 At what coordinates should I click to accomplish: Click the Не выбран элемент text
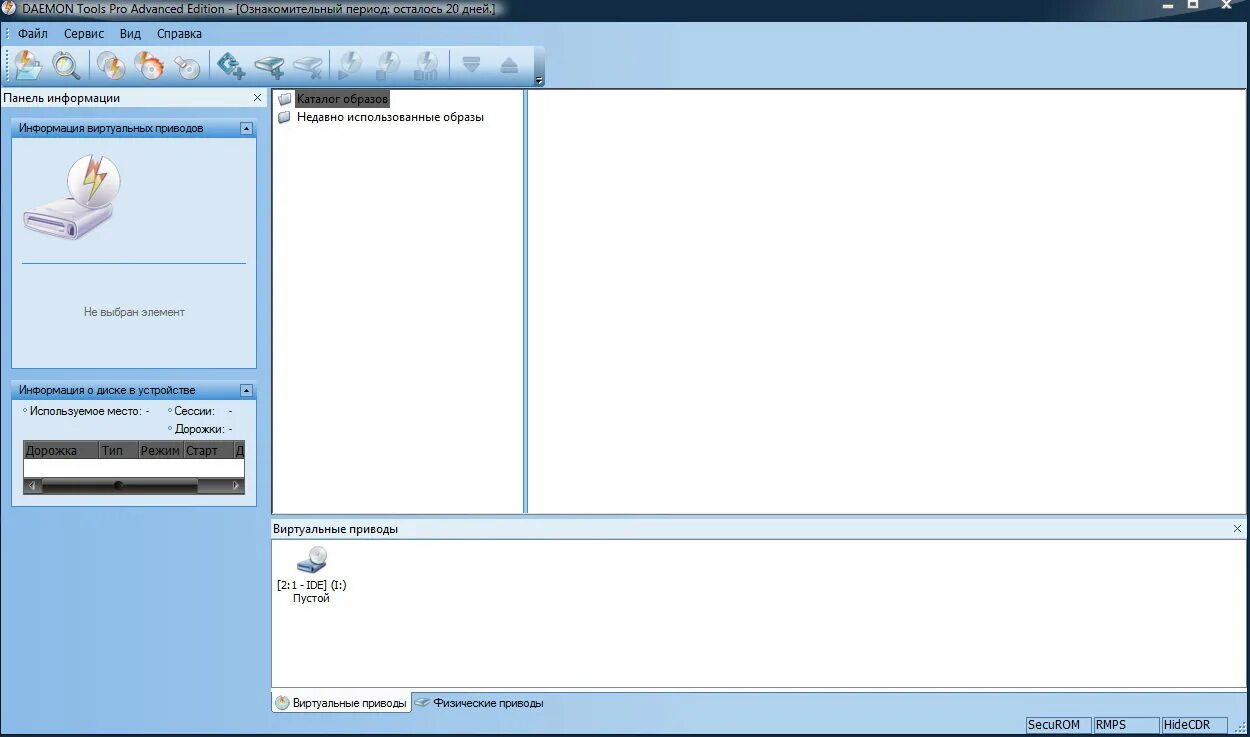(134, 312)
